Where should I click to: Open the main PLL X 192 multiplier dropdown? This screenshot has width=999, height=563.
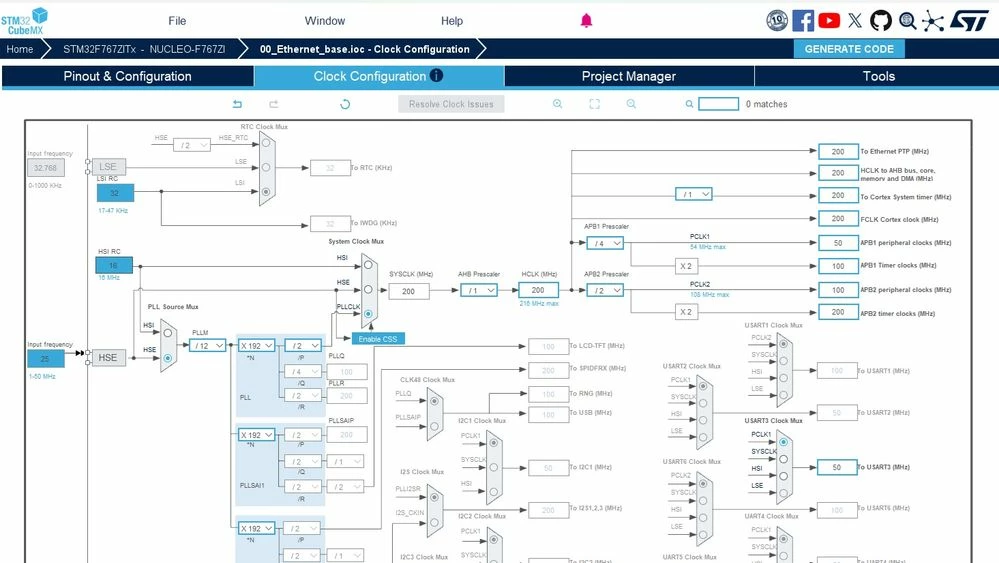click(x=256, y=345)
